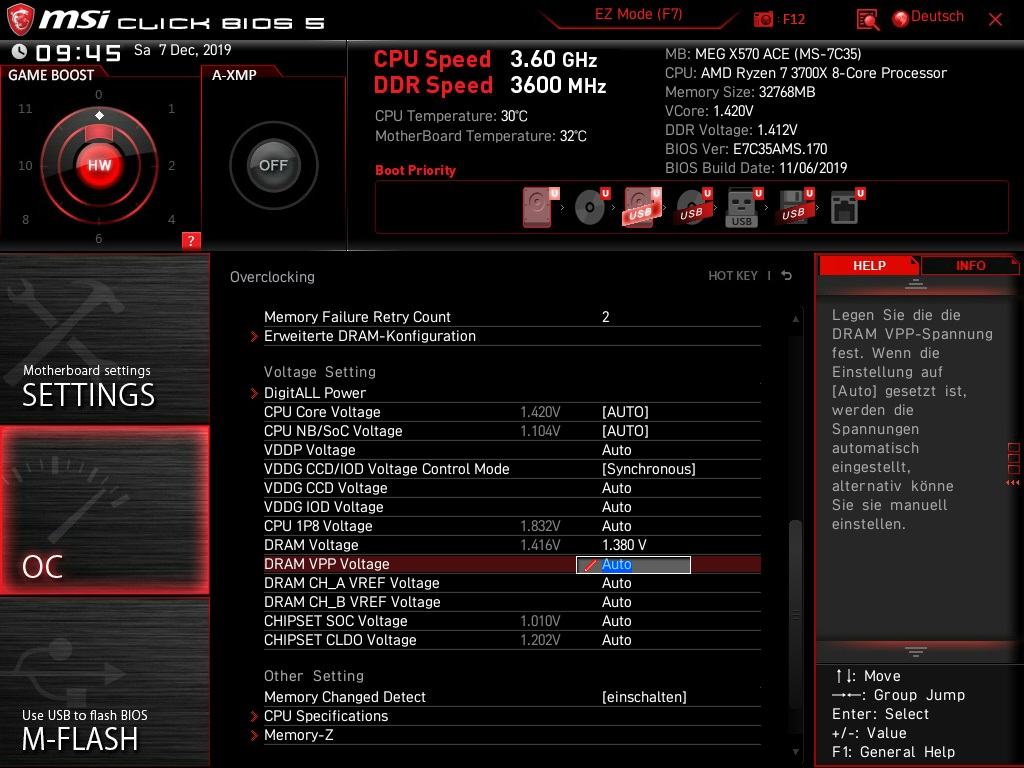Select the USB key boot device icon

744,208
